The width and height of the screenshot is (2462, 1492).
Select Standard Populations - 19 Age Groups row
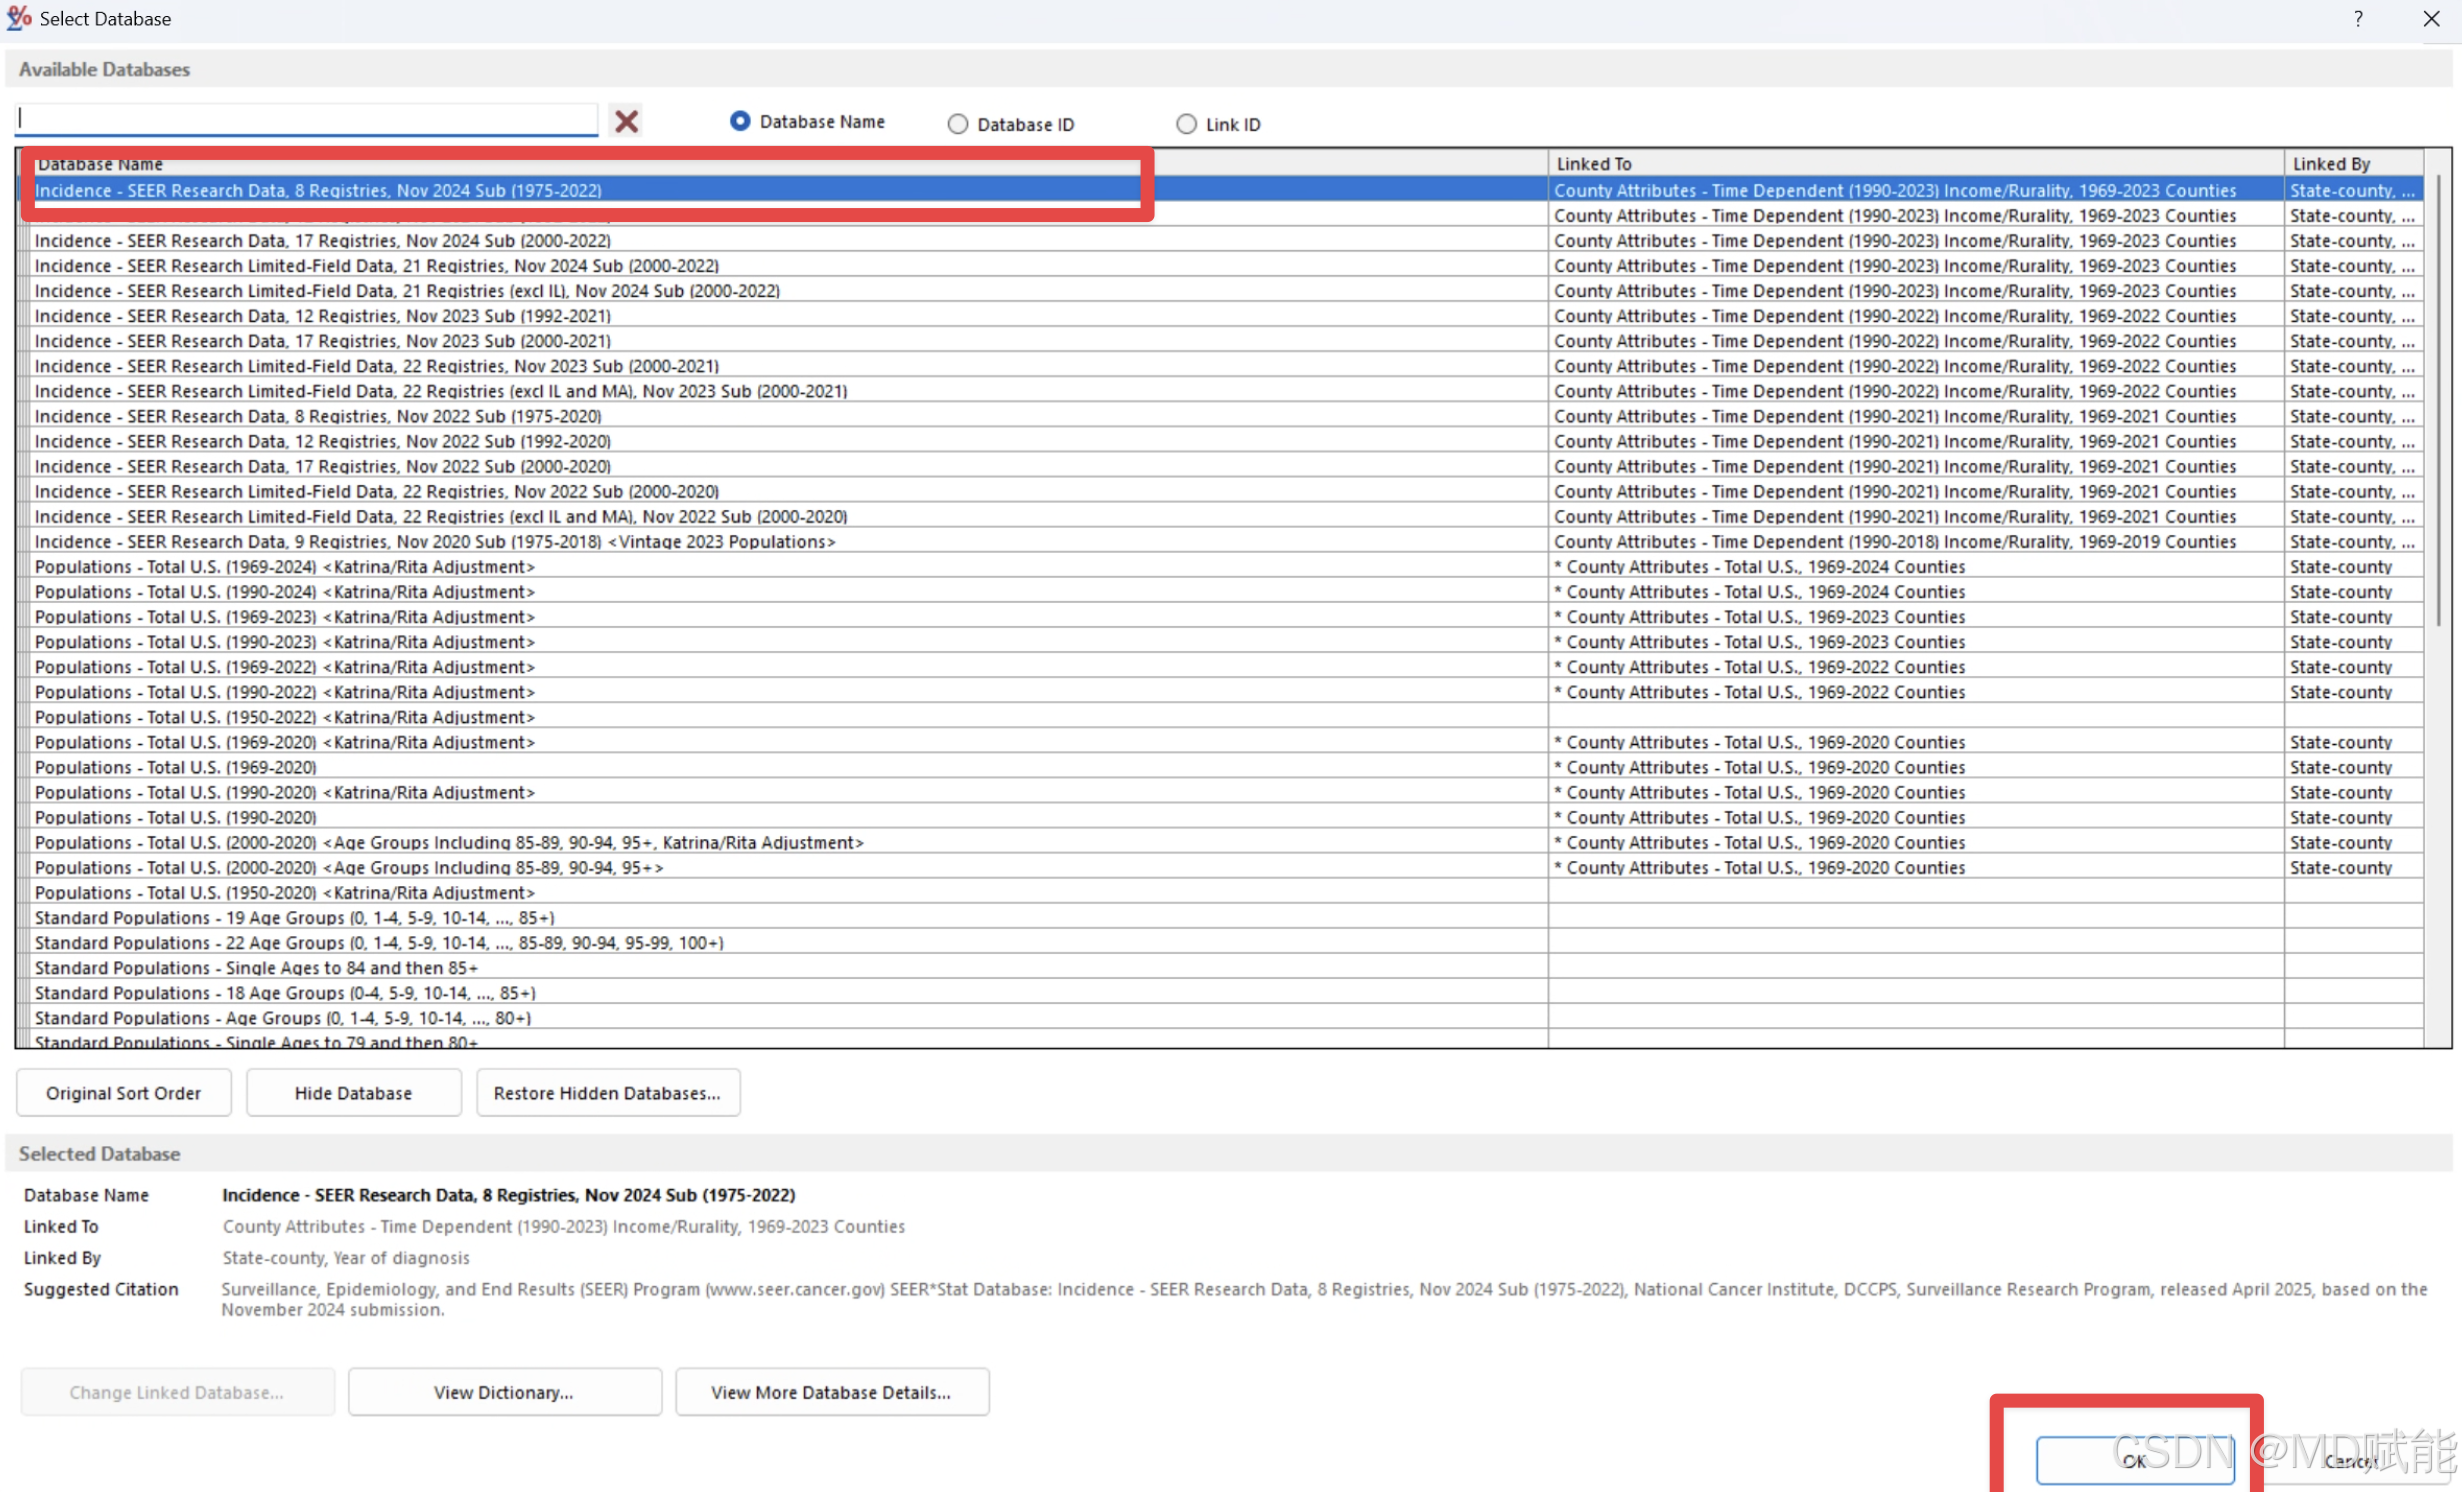point(294,918)
